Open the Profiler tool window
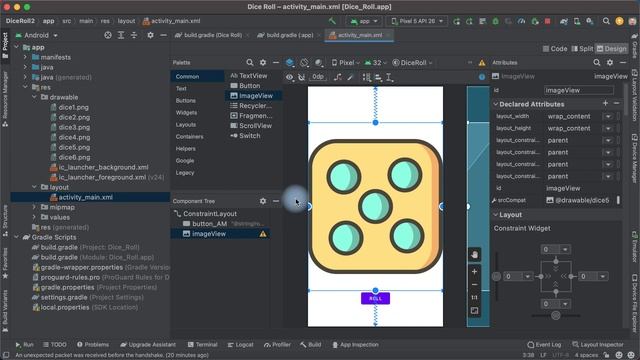The height and width of the screenshot is (360, 640). (x=277, y=344)
